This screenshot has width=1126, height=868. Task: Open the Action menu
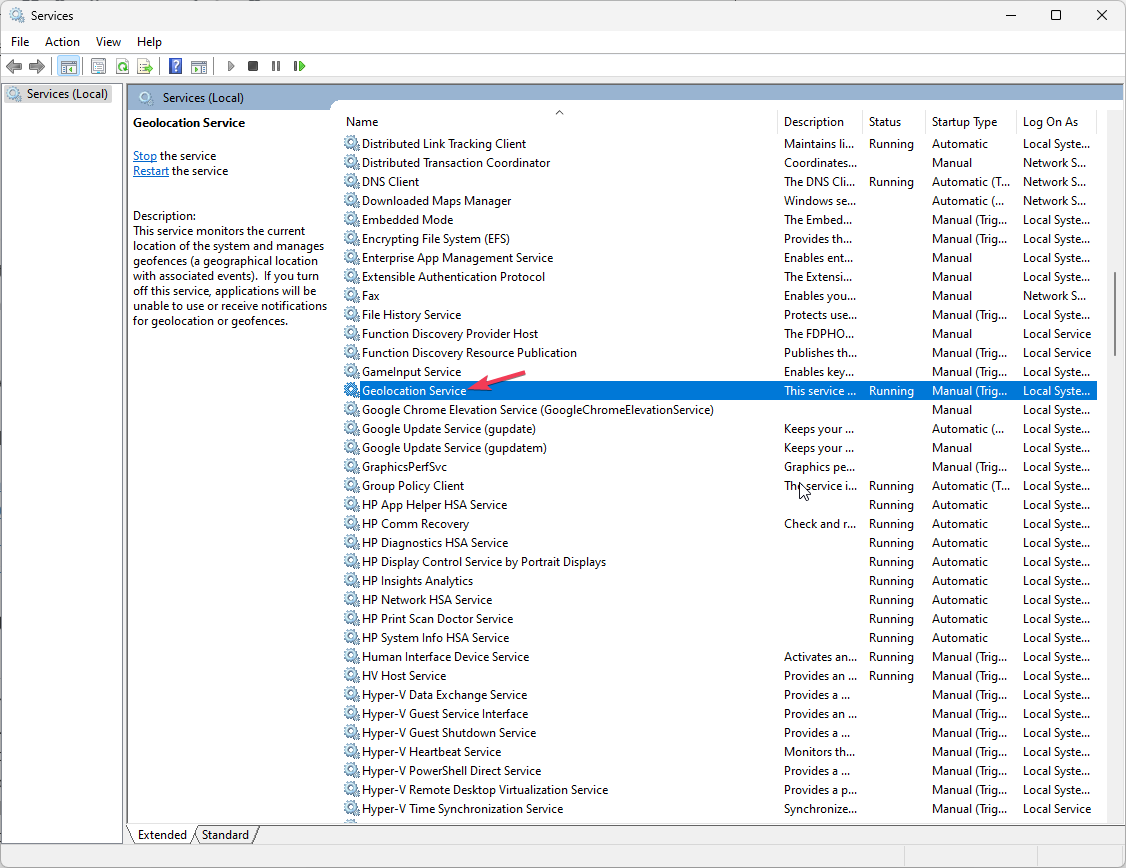(x=62, y=42)
